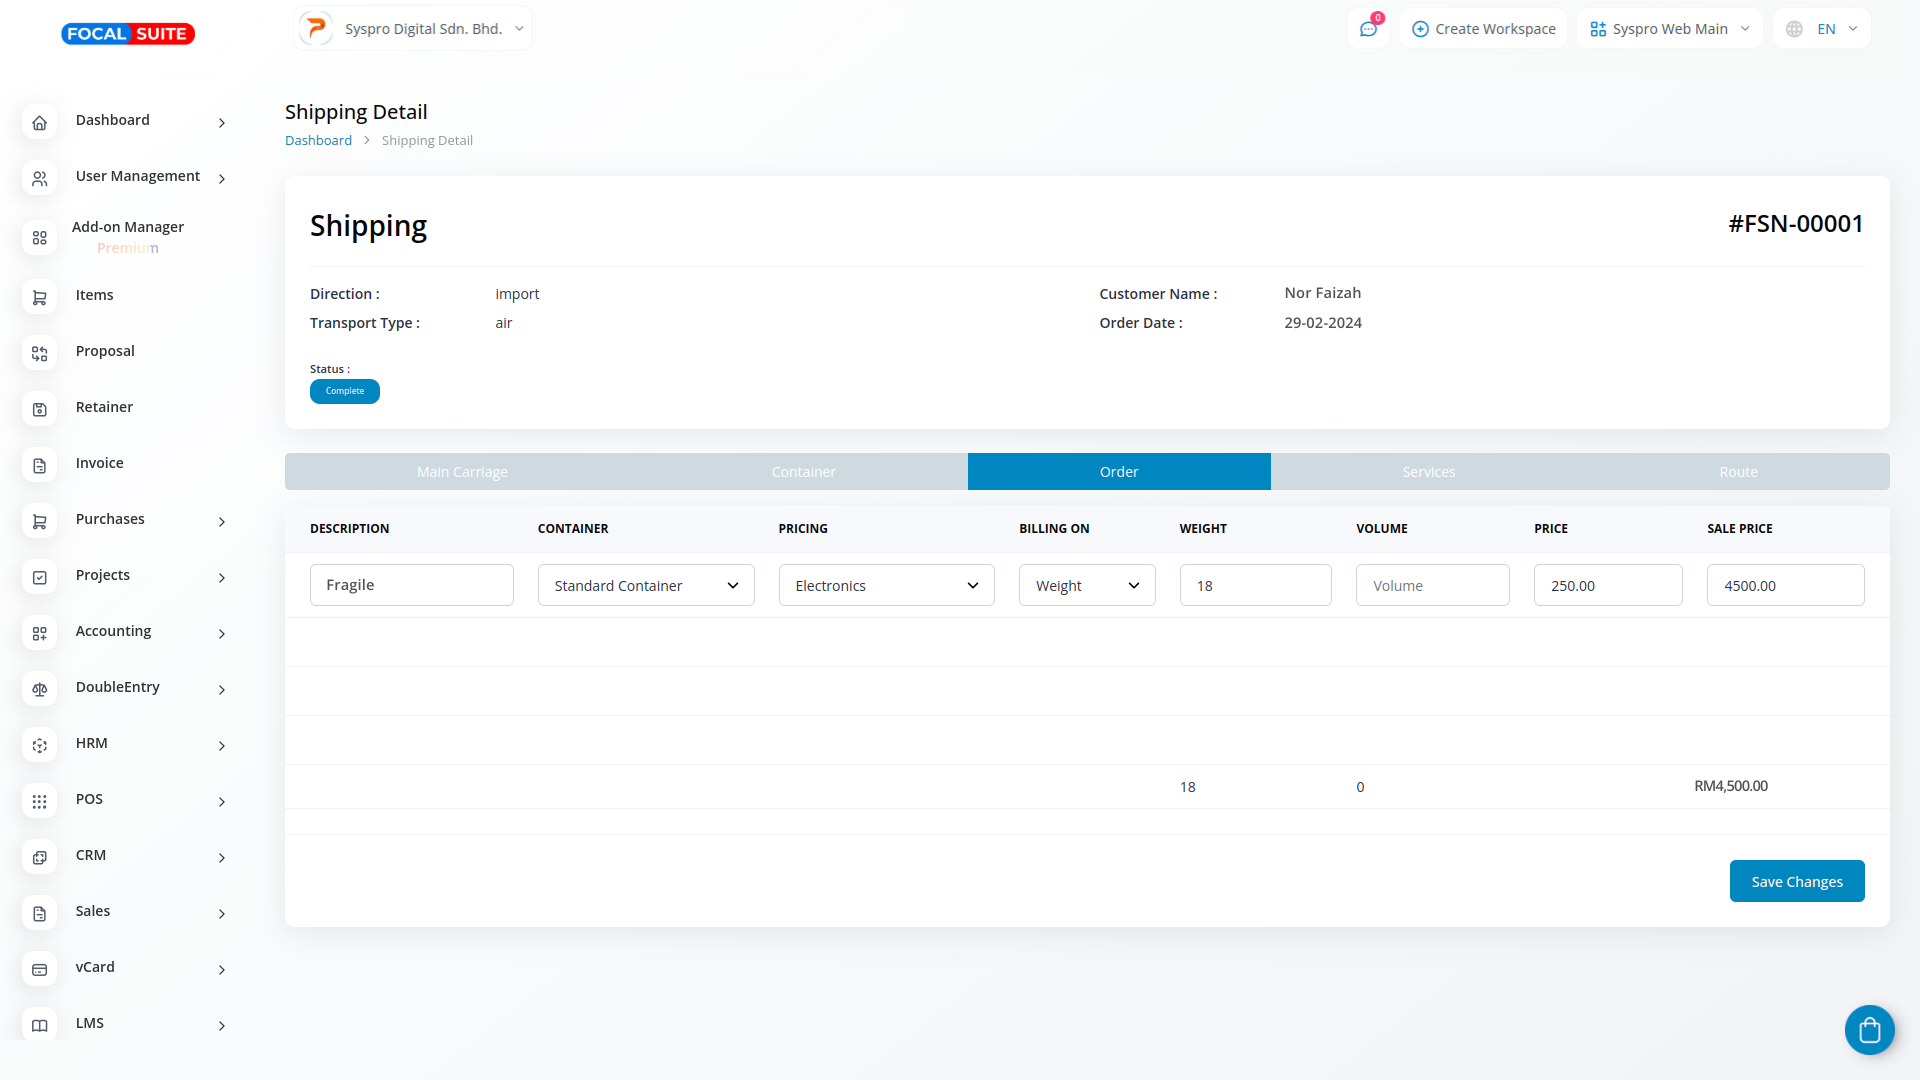Click the vCard card icon

tap(40, 970)
